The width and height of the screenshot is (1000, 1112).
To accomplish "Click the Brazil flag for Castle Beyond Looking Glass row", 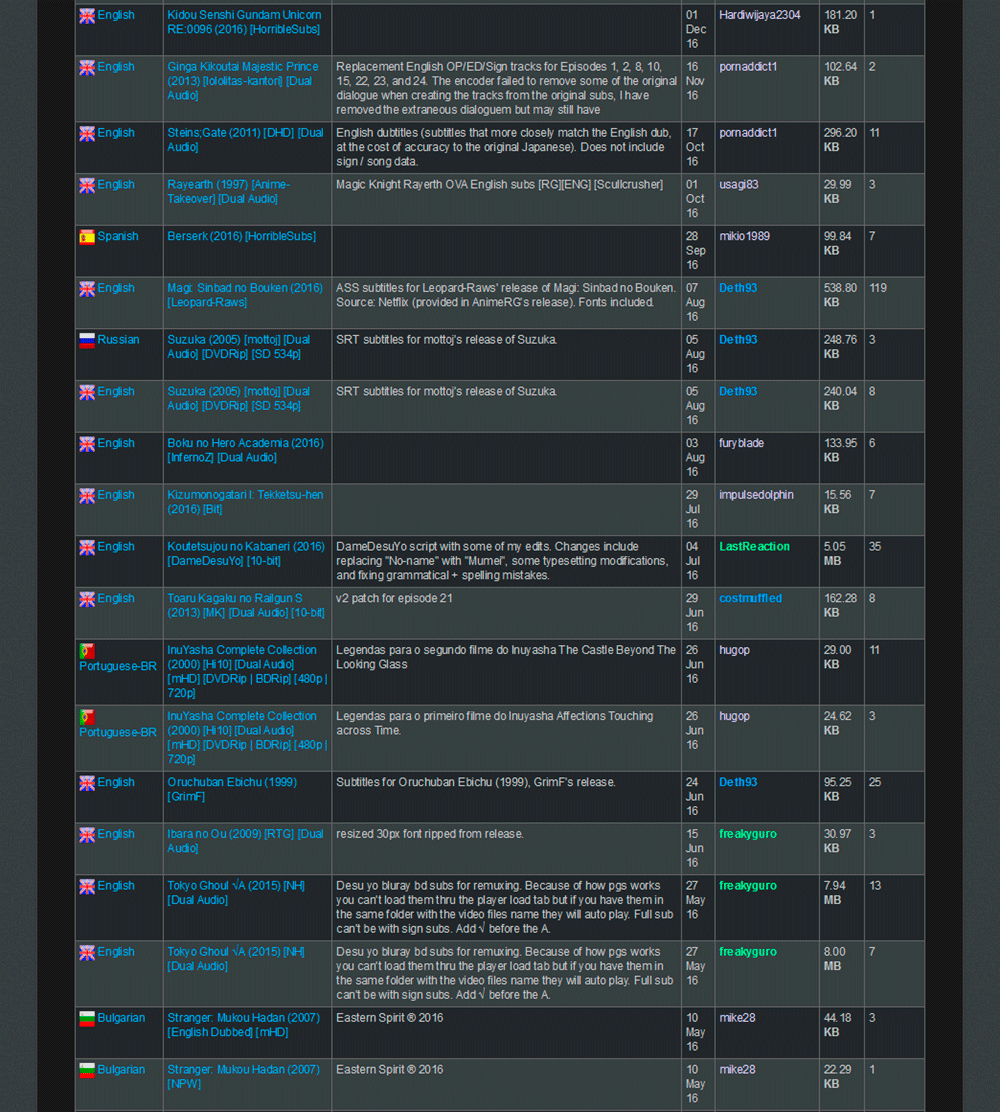I will [87, 651].
